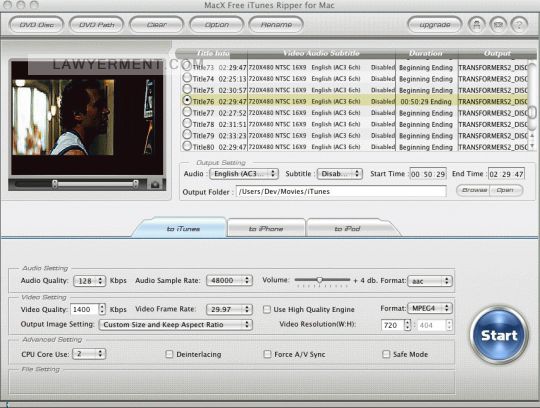Open Video Frame Rate 29.97 dropdown
The width and height of the screenshot is (540, 408).
tap(229, 309)
